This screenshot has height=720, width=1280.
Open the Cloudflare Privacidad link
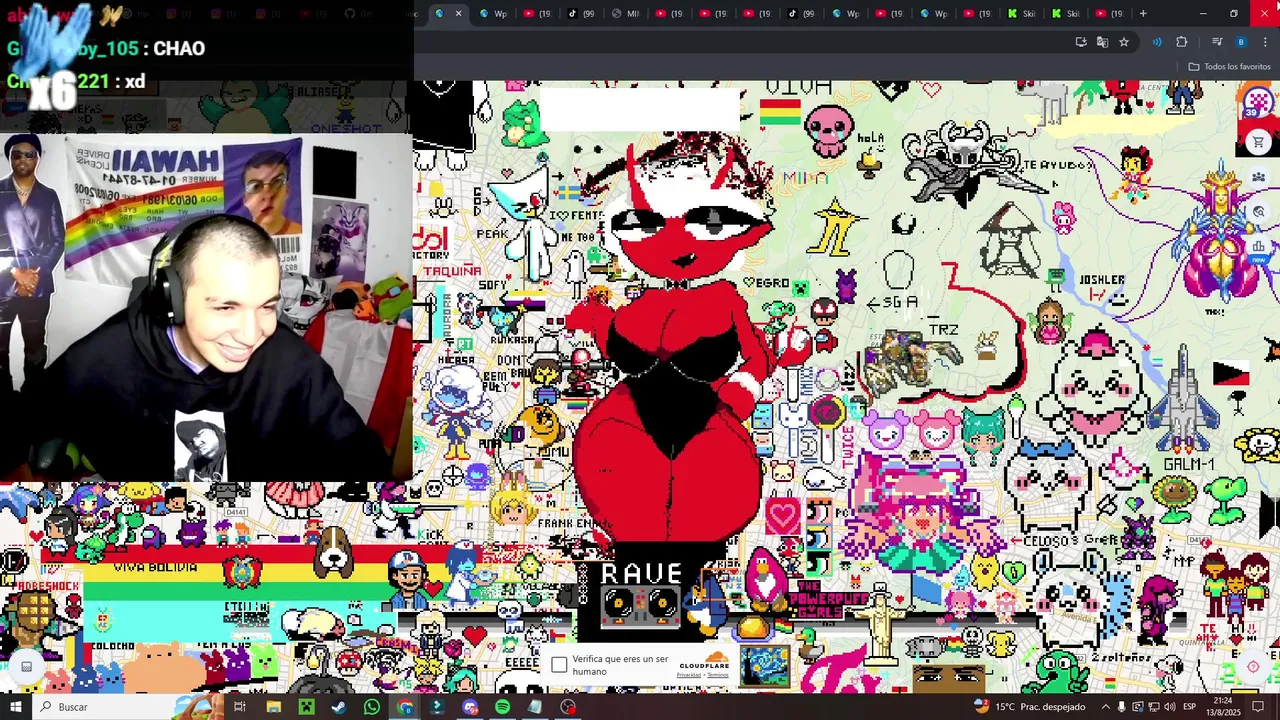coord(688,675)
